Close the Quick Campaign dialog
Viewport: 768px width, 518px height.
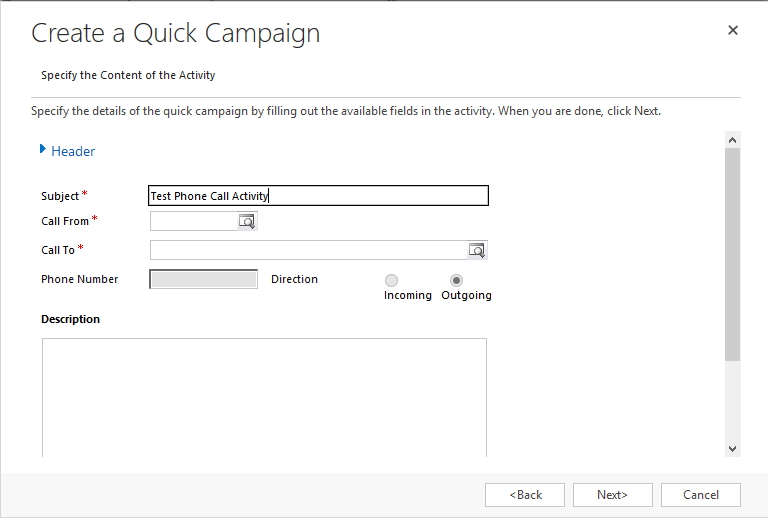(x=733, y=30)
